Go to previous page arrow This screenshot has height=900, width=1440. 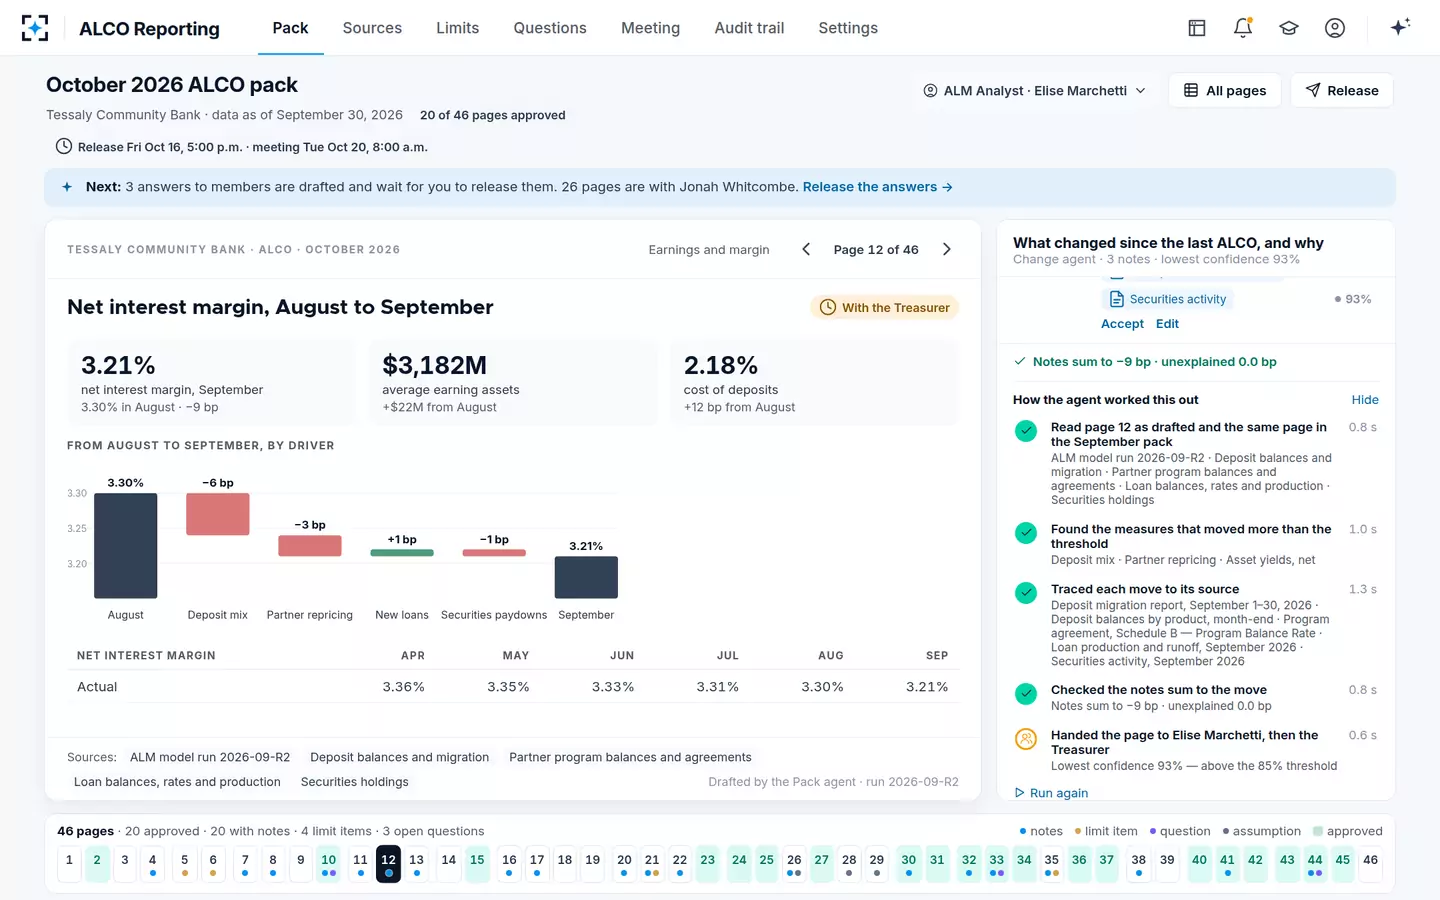coord(806,249)
